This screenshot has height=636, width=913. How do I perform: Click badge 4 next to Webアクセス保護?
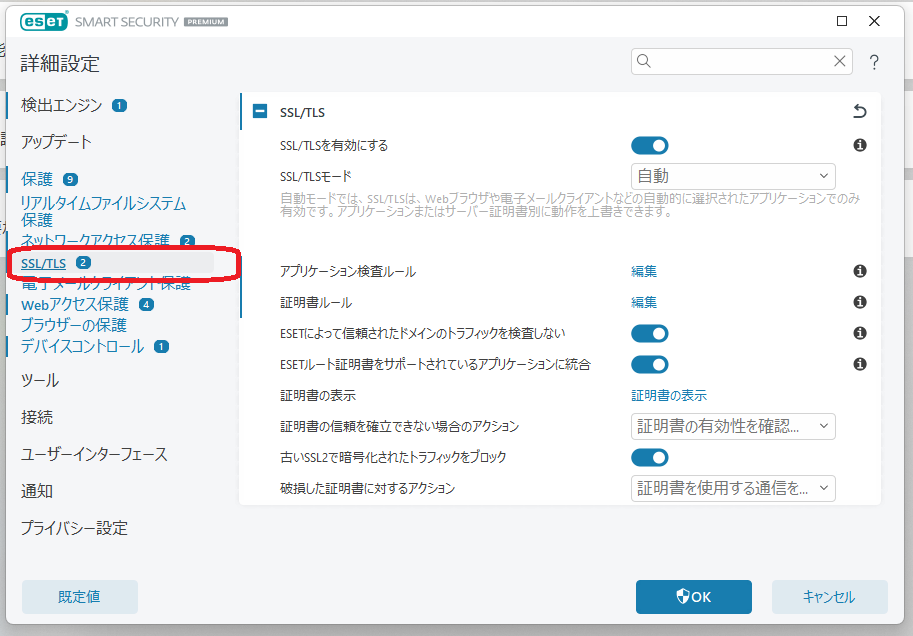[146, 305]
